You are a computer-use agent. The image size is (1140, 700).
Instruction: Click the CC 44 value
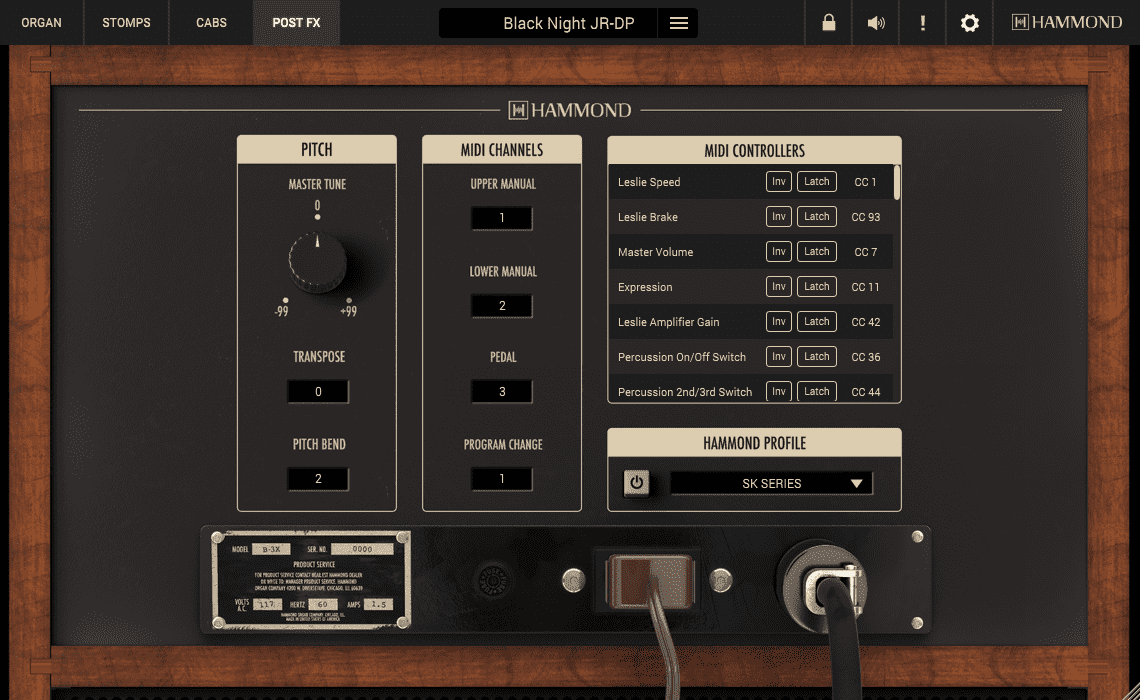(865, 392)
